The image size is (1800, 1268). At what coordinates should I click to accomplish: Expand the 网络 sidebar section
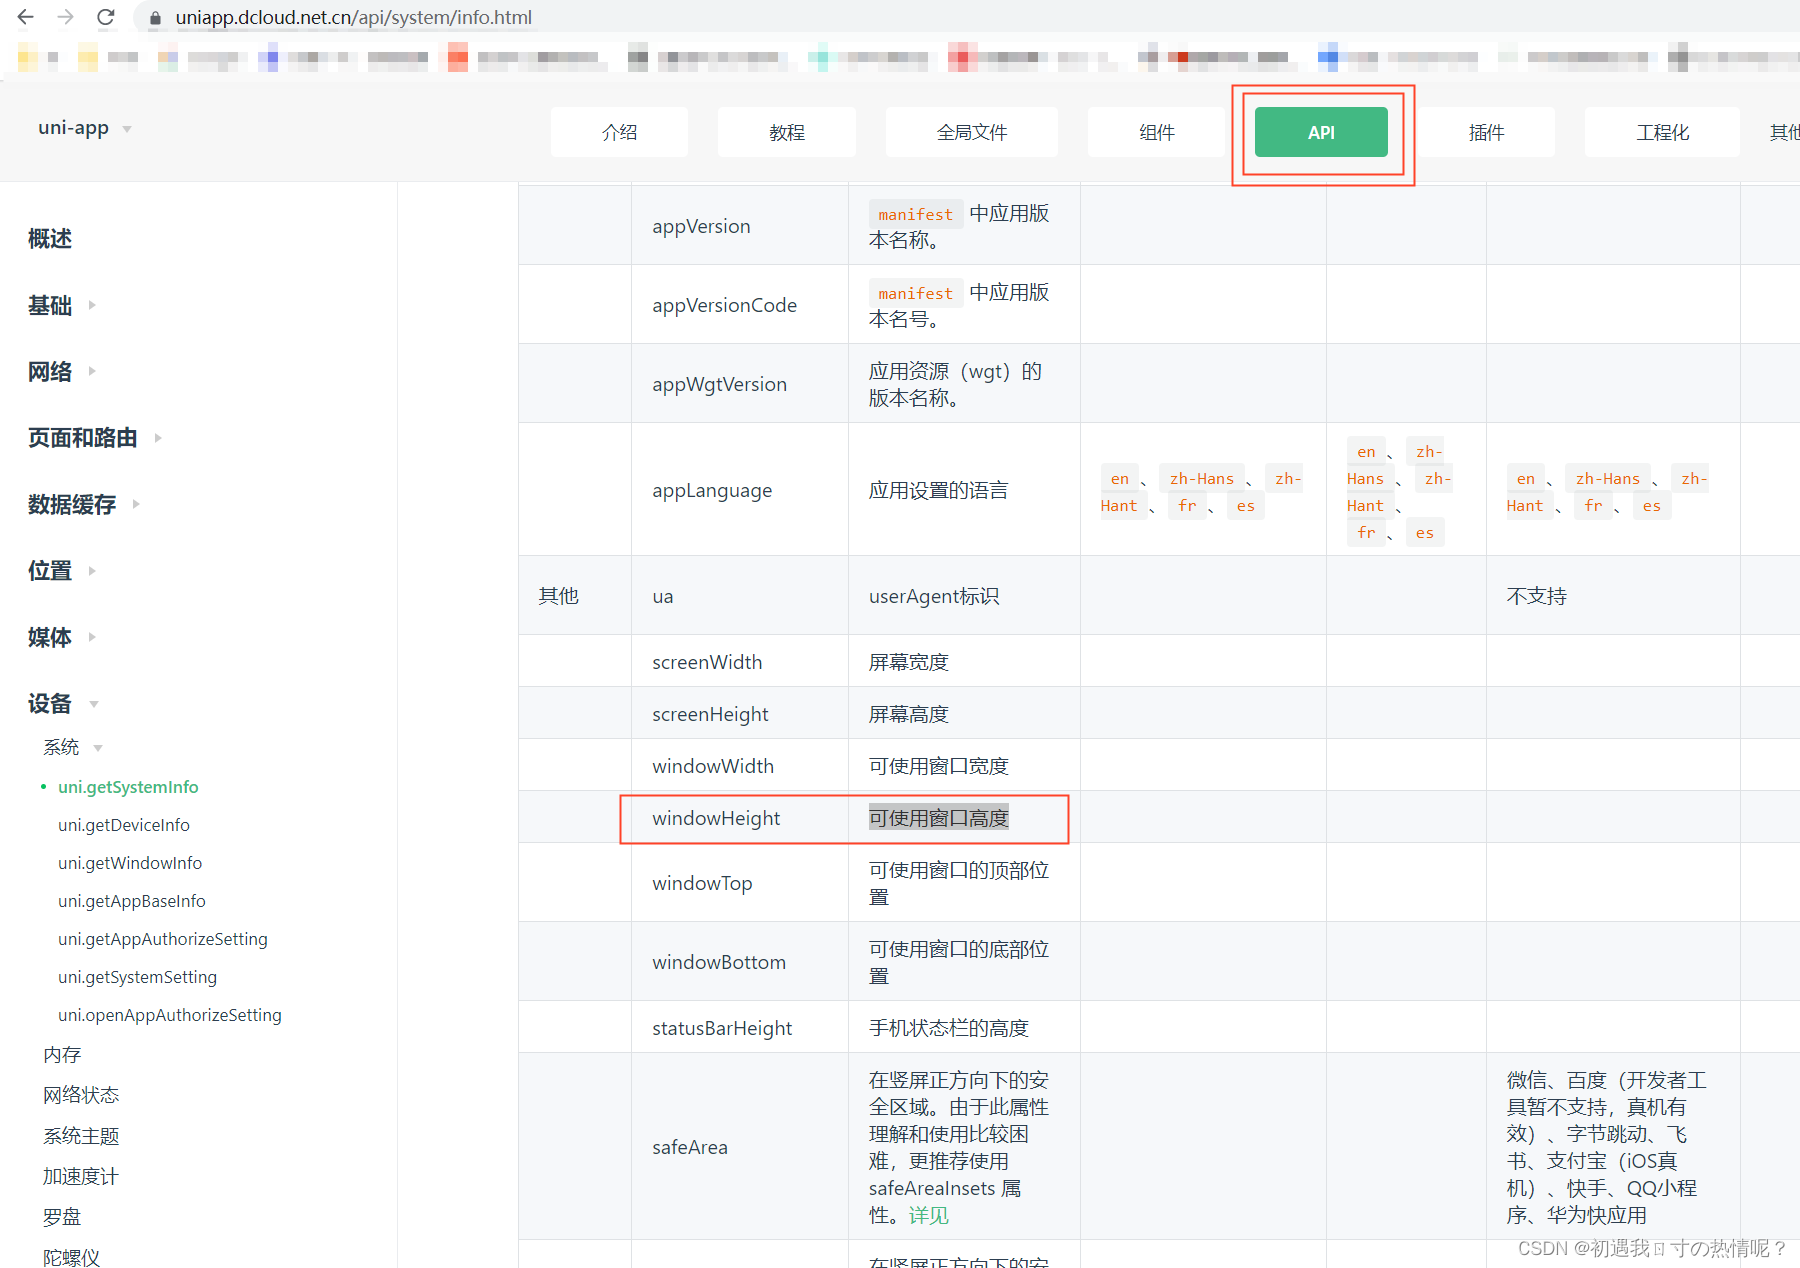pyautogui.click(x=62, y=372)
